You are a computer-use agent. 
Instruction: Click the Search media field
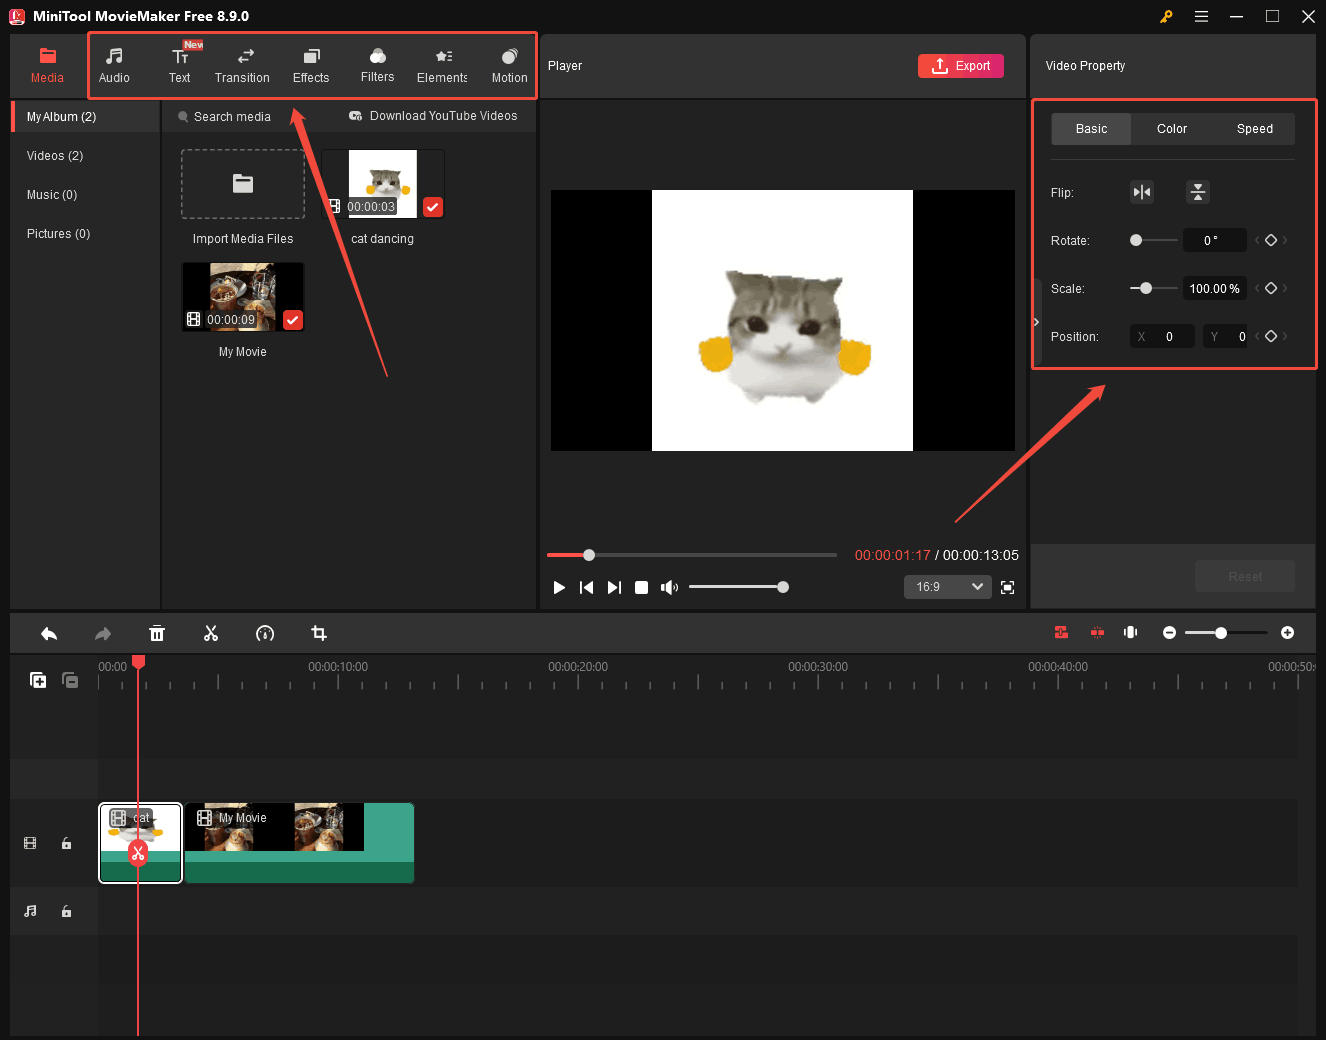click(x=232, y=117)
